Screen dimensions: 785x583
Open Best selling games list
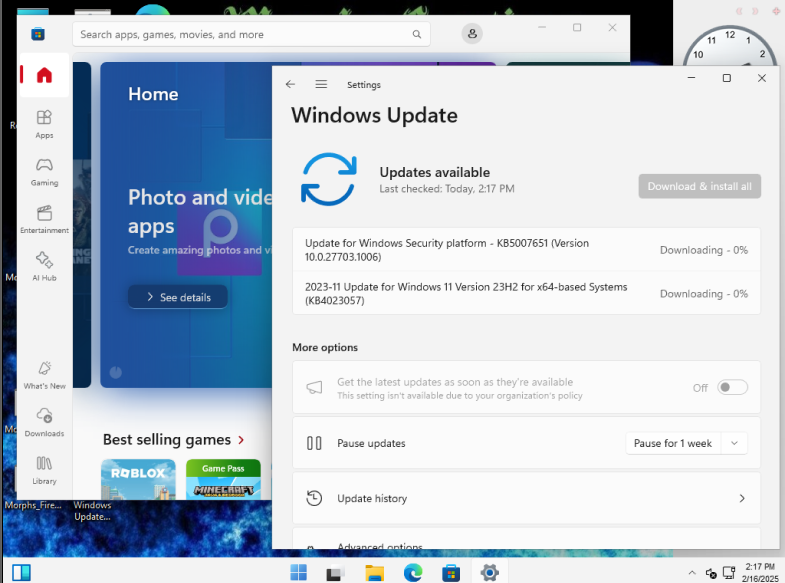click(x=173, y=439)
